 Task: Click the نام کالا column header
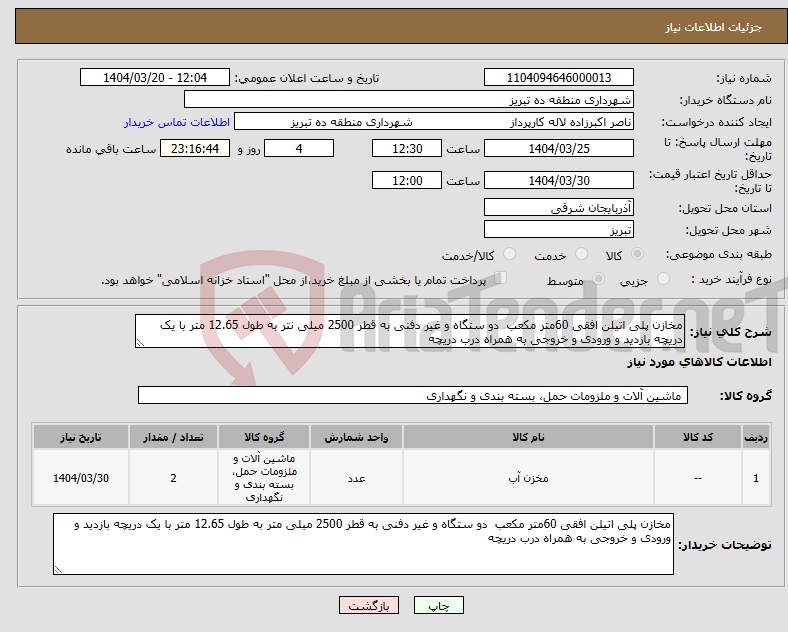tap(528, 437)
